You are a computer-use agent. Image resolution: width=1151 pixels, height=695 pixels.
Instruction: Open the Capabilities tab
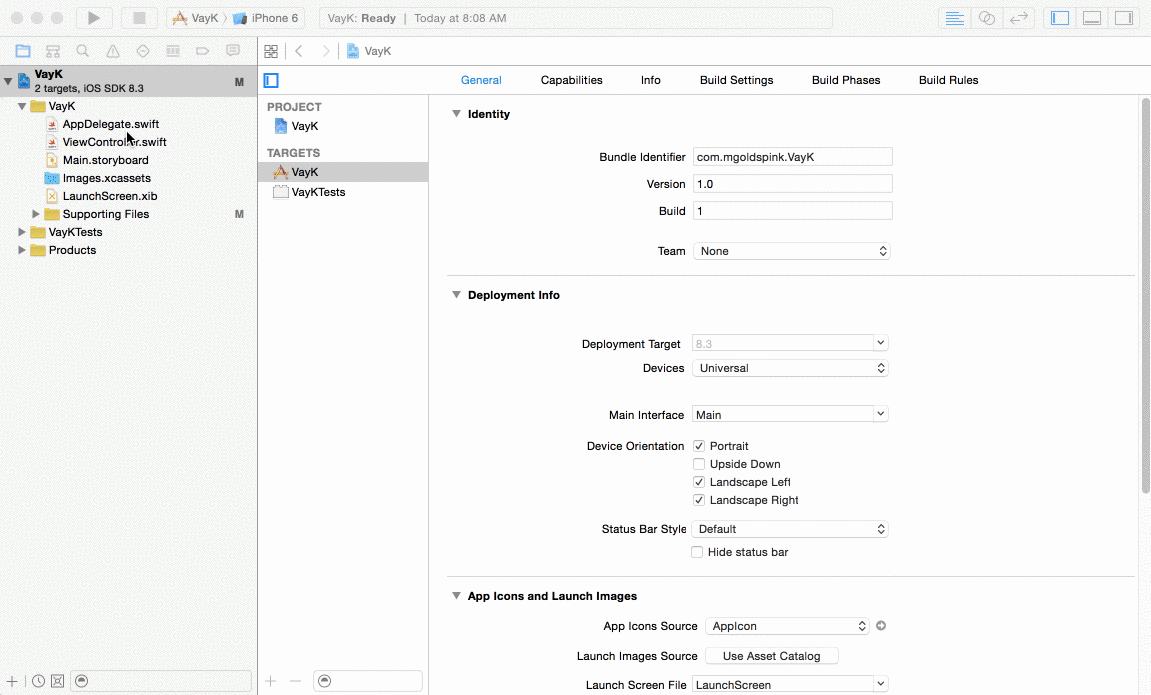click(x=571, y=80)
